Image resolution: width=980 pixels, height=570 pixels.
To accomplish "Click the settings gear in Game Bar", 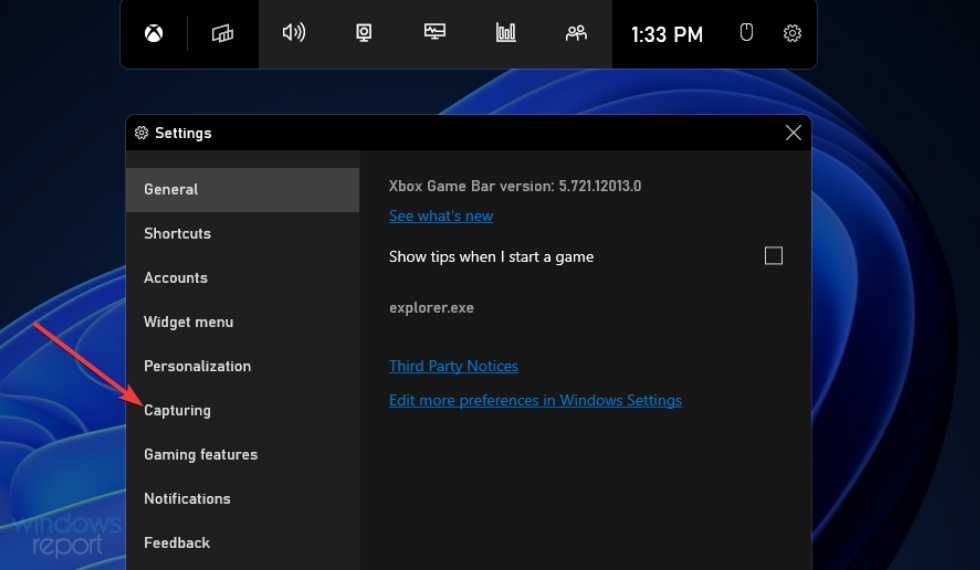I will (792, 33).
